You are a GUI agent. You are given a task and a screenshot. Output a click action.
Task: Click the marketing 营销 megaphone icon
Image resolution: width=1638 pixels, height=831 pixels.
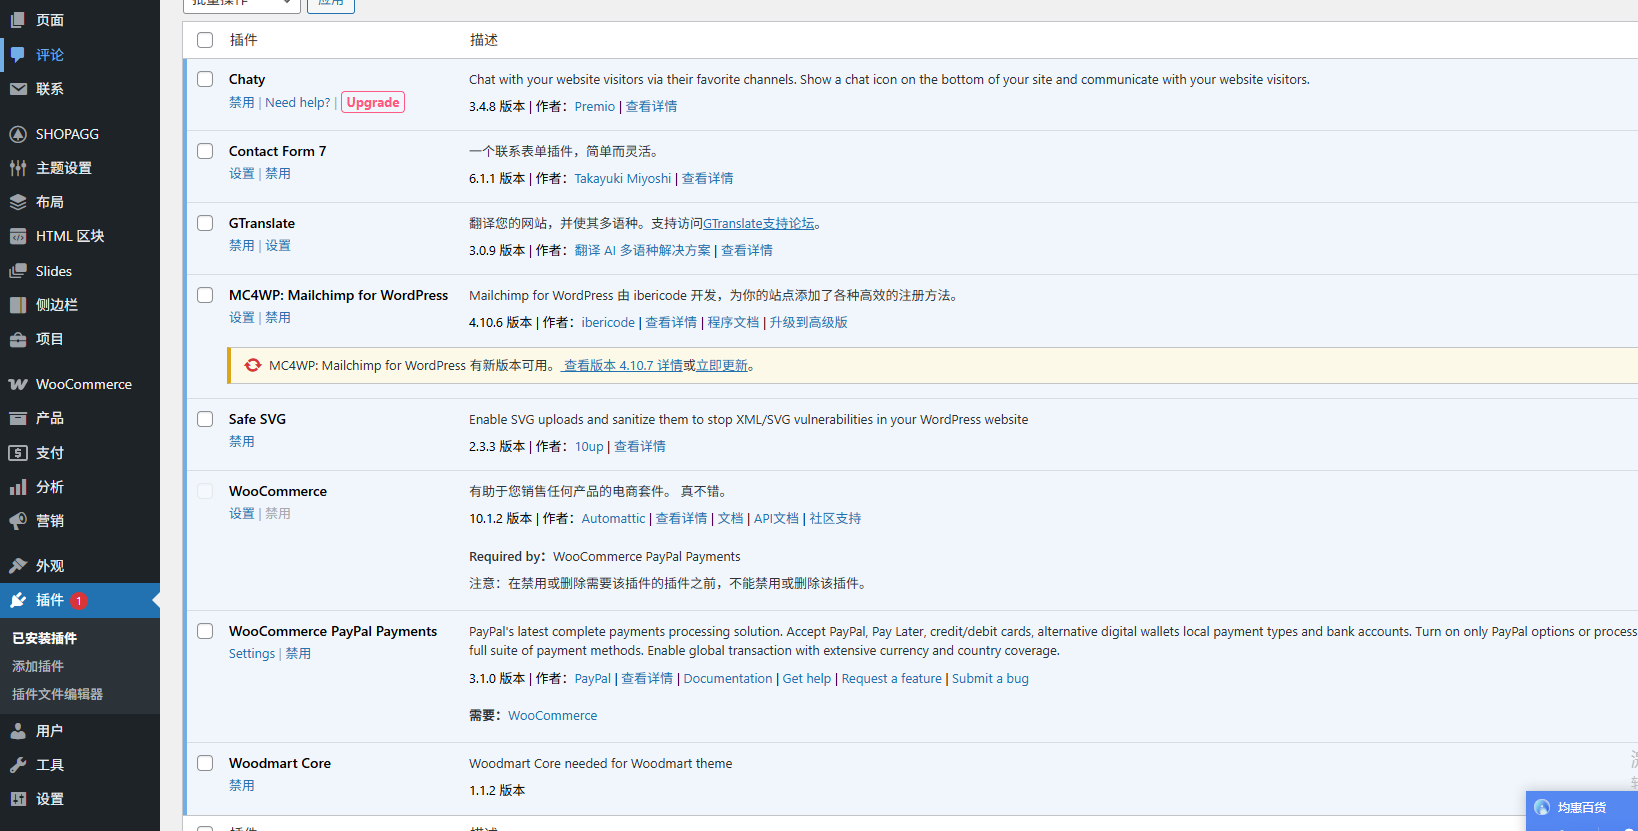18,521
